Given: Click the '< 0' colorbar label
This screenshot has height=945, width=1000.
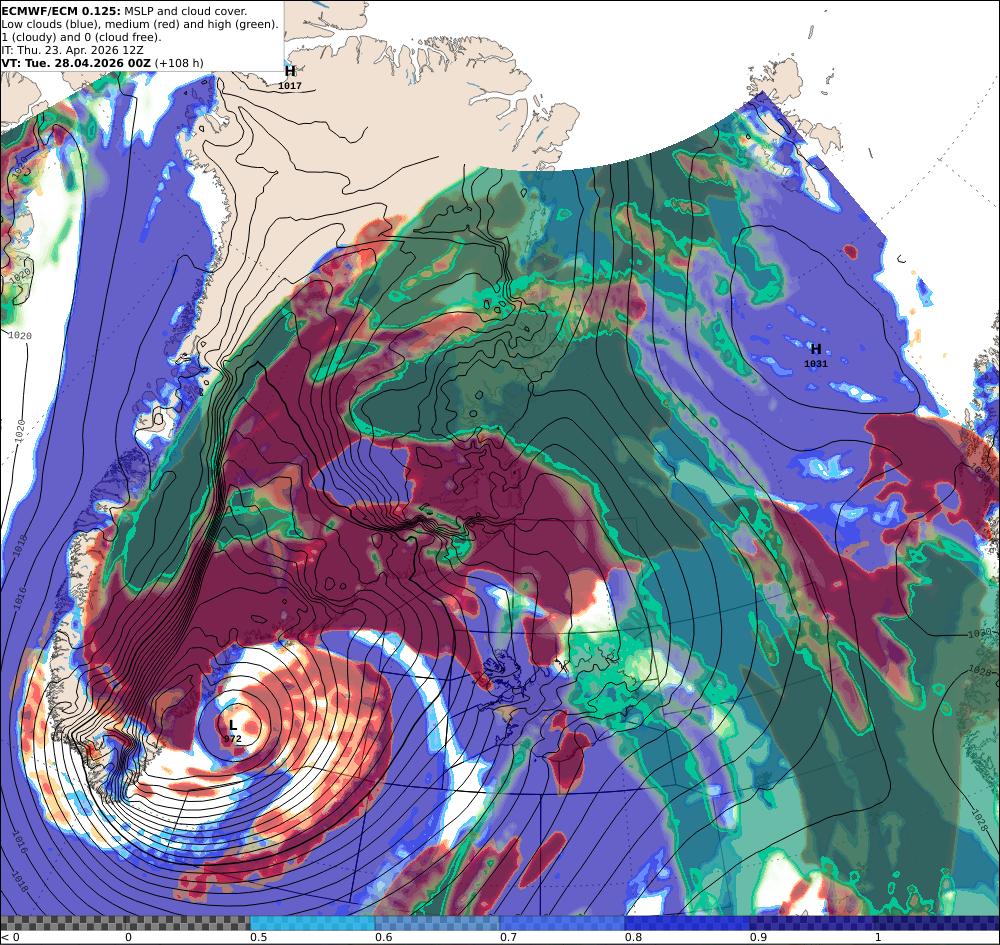Looking at the screenshot, I should click(10, 937).
